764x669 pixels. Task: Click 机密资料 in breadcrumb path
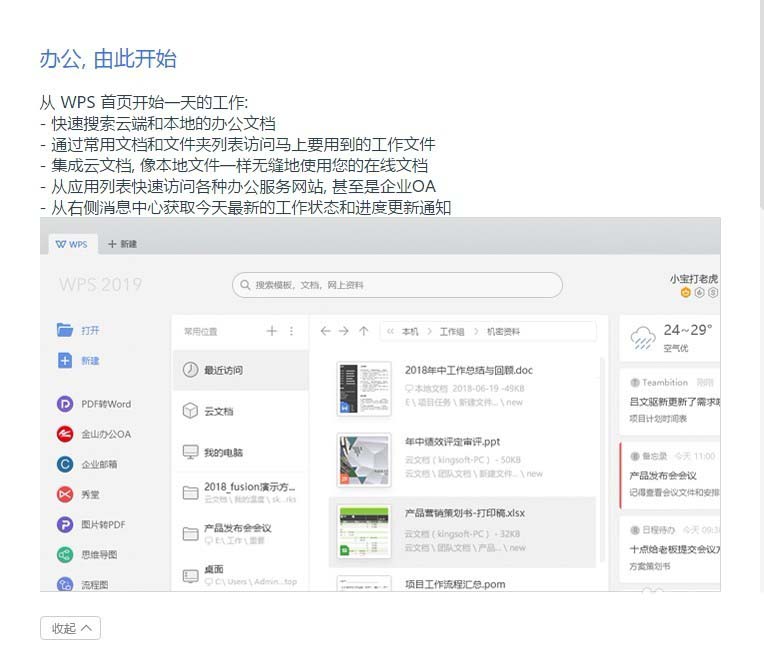[503, 331]
